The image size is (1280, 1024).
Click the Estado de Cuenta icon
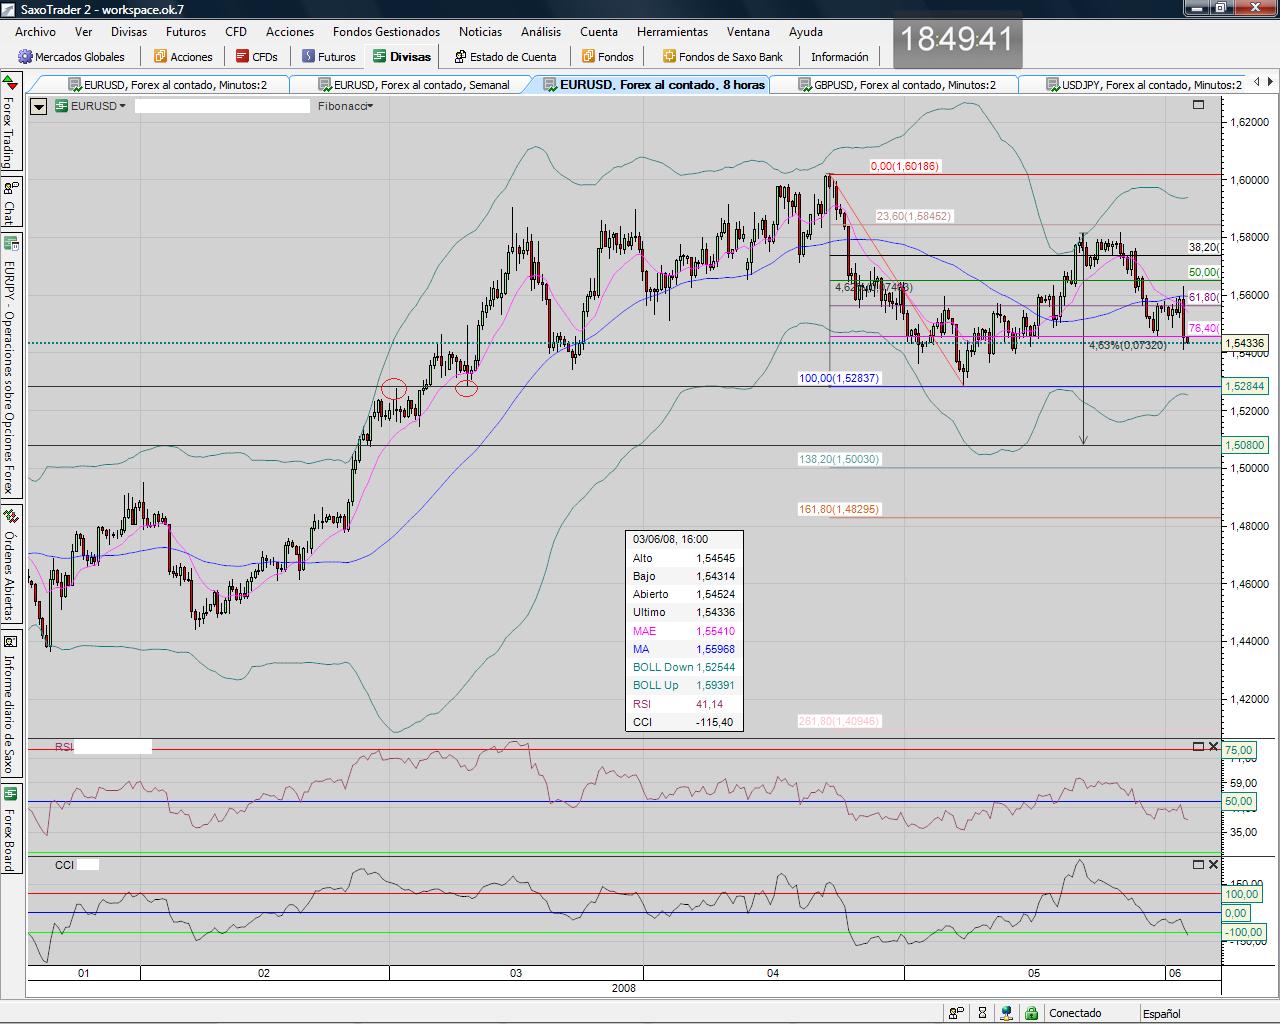click(x=460, y=57)
